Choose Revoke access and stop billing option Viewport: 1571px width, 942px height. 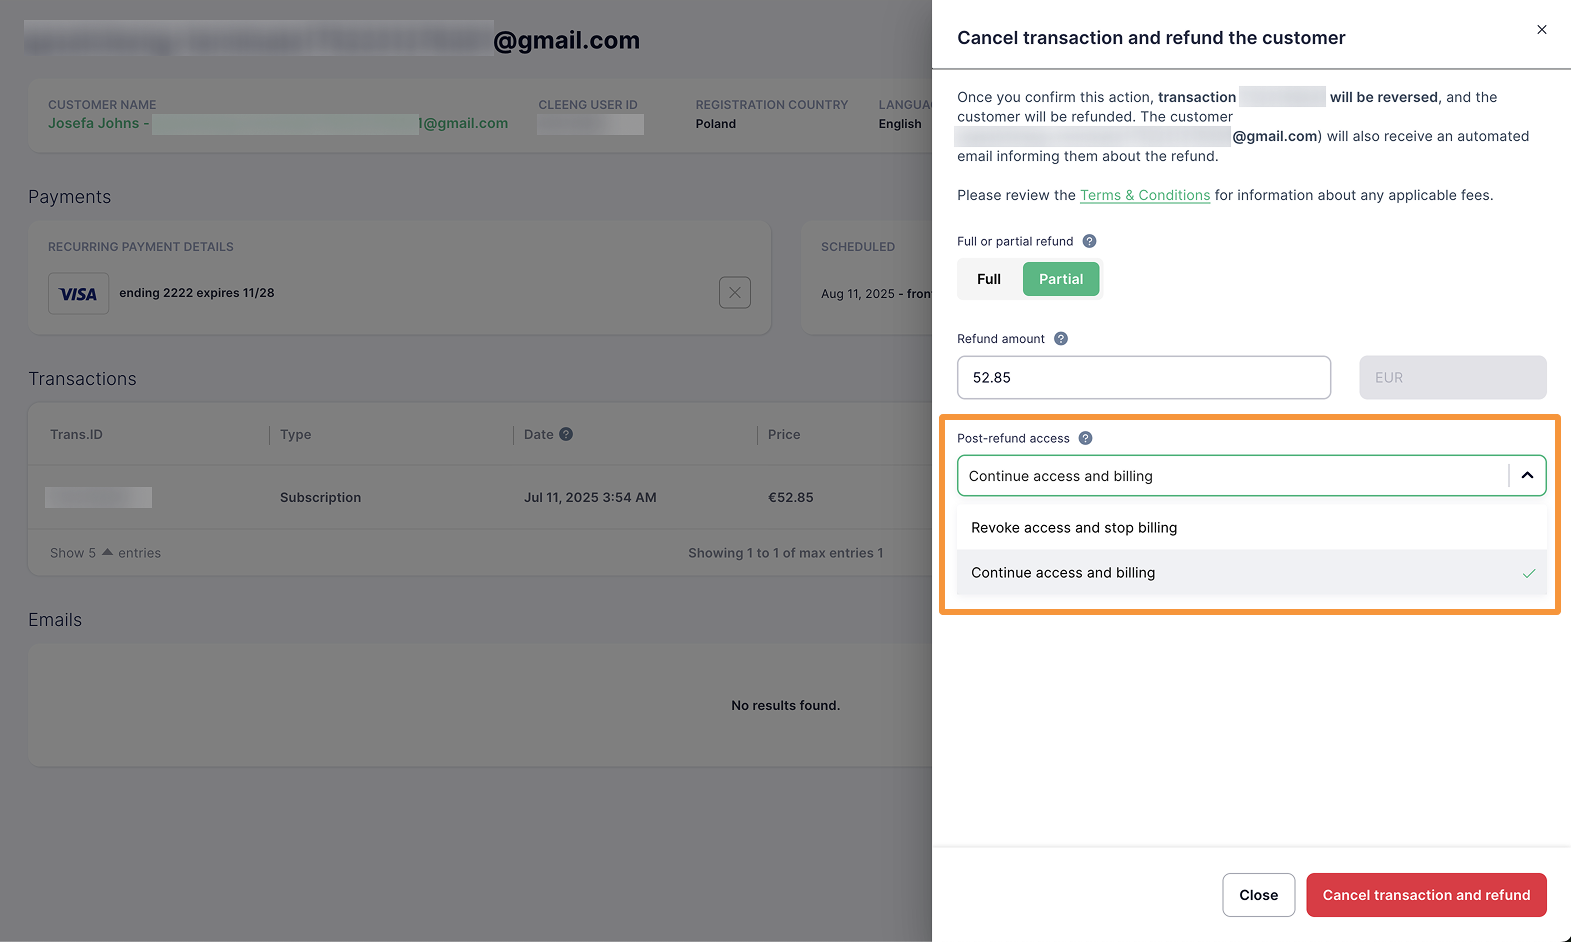[1251, 528]
